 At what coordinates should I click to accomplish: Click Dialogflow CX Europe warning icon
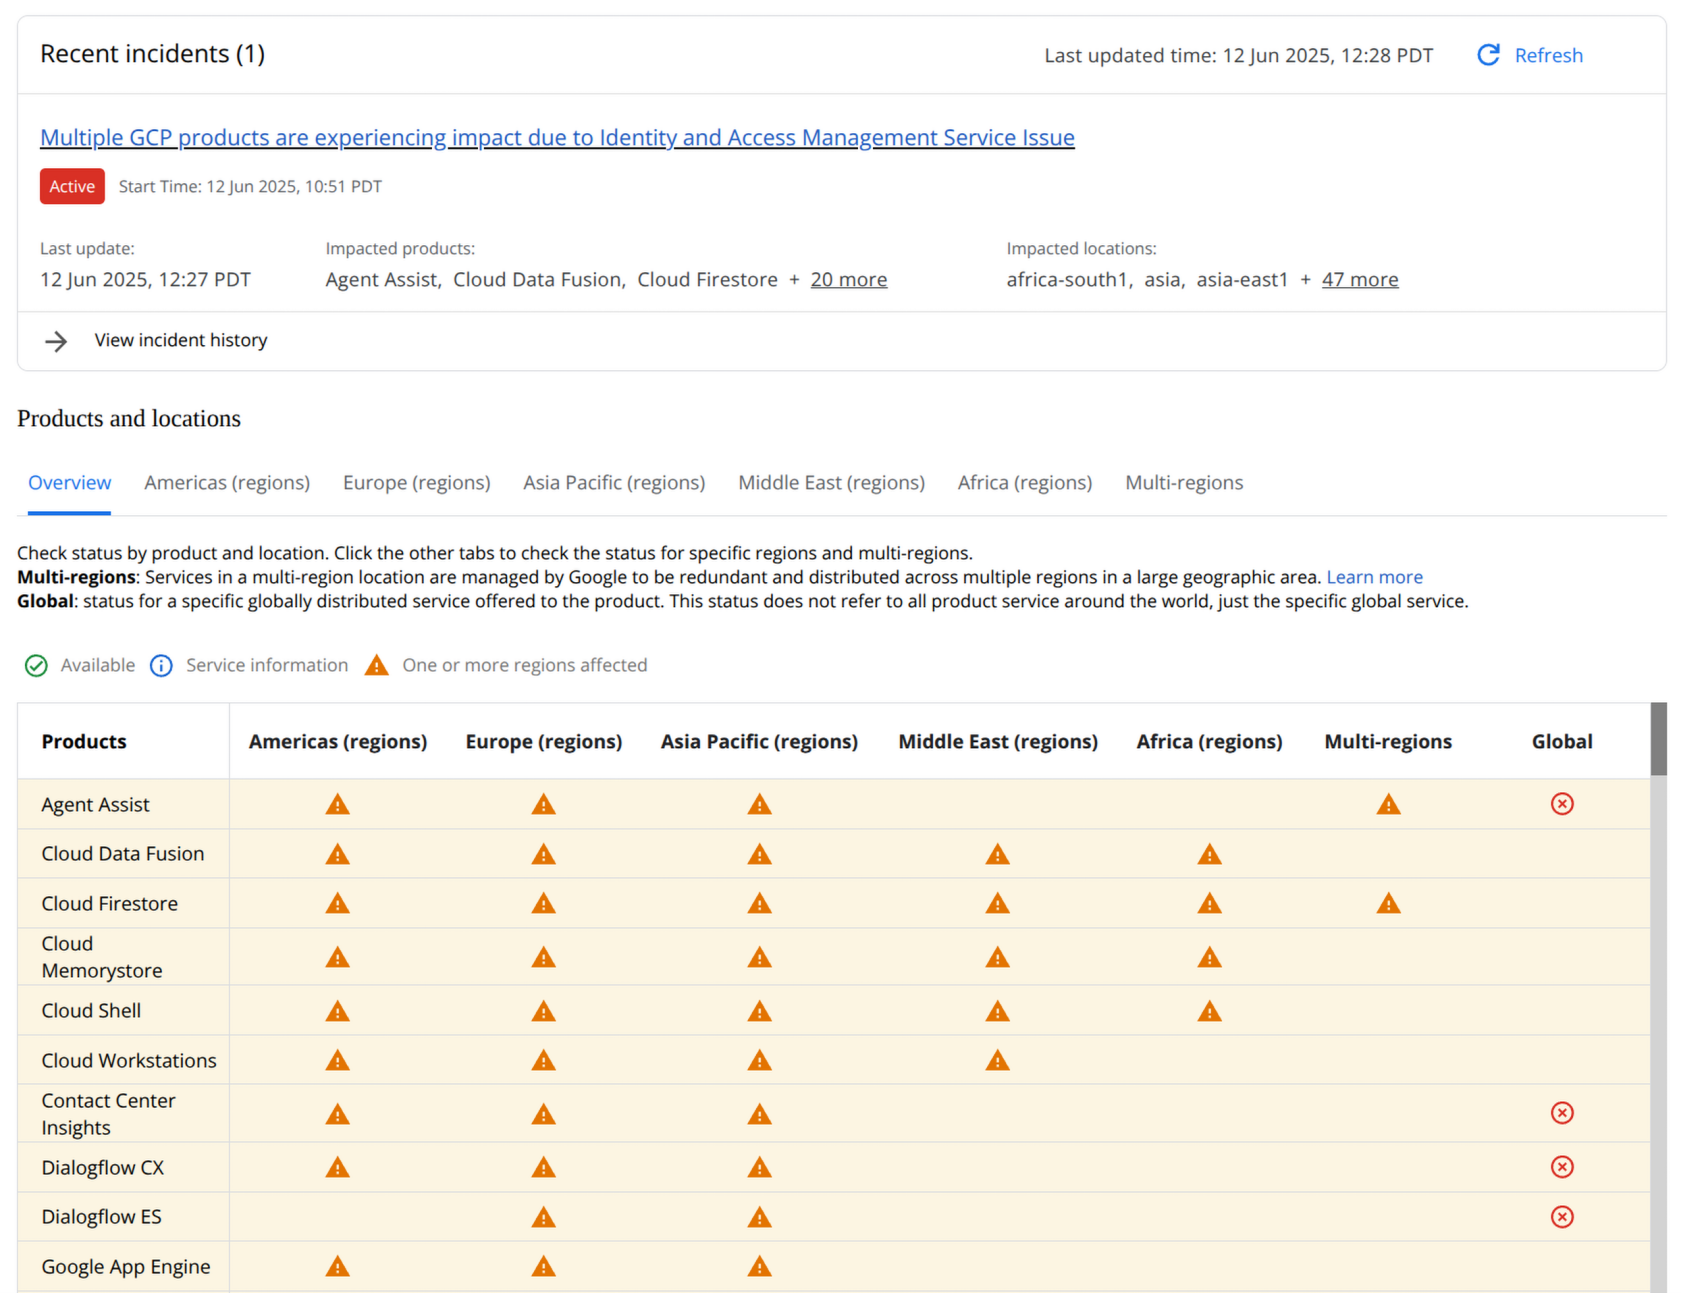(x=543, y=1167)
